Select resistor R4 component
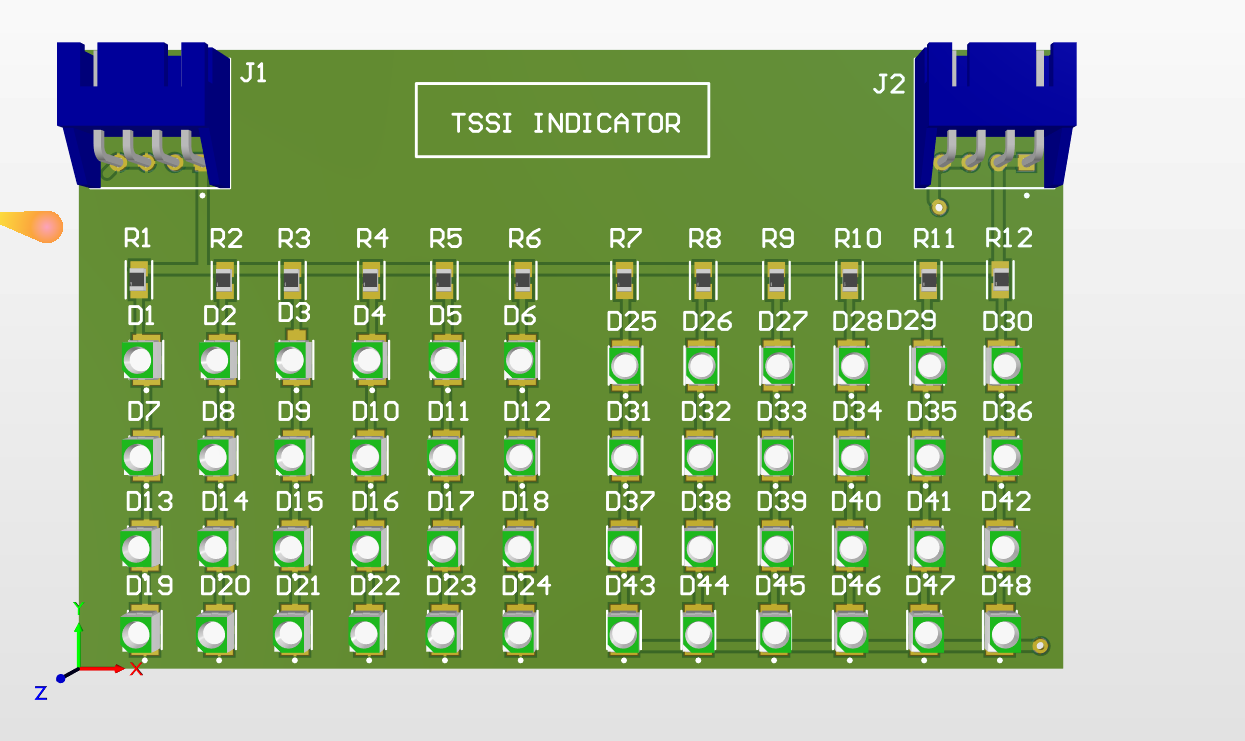1245x741 pixels. tap(370, 279)
